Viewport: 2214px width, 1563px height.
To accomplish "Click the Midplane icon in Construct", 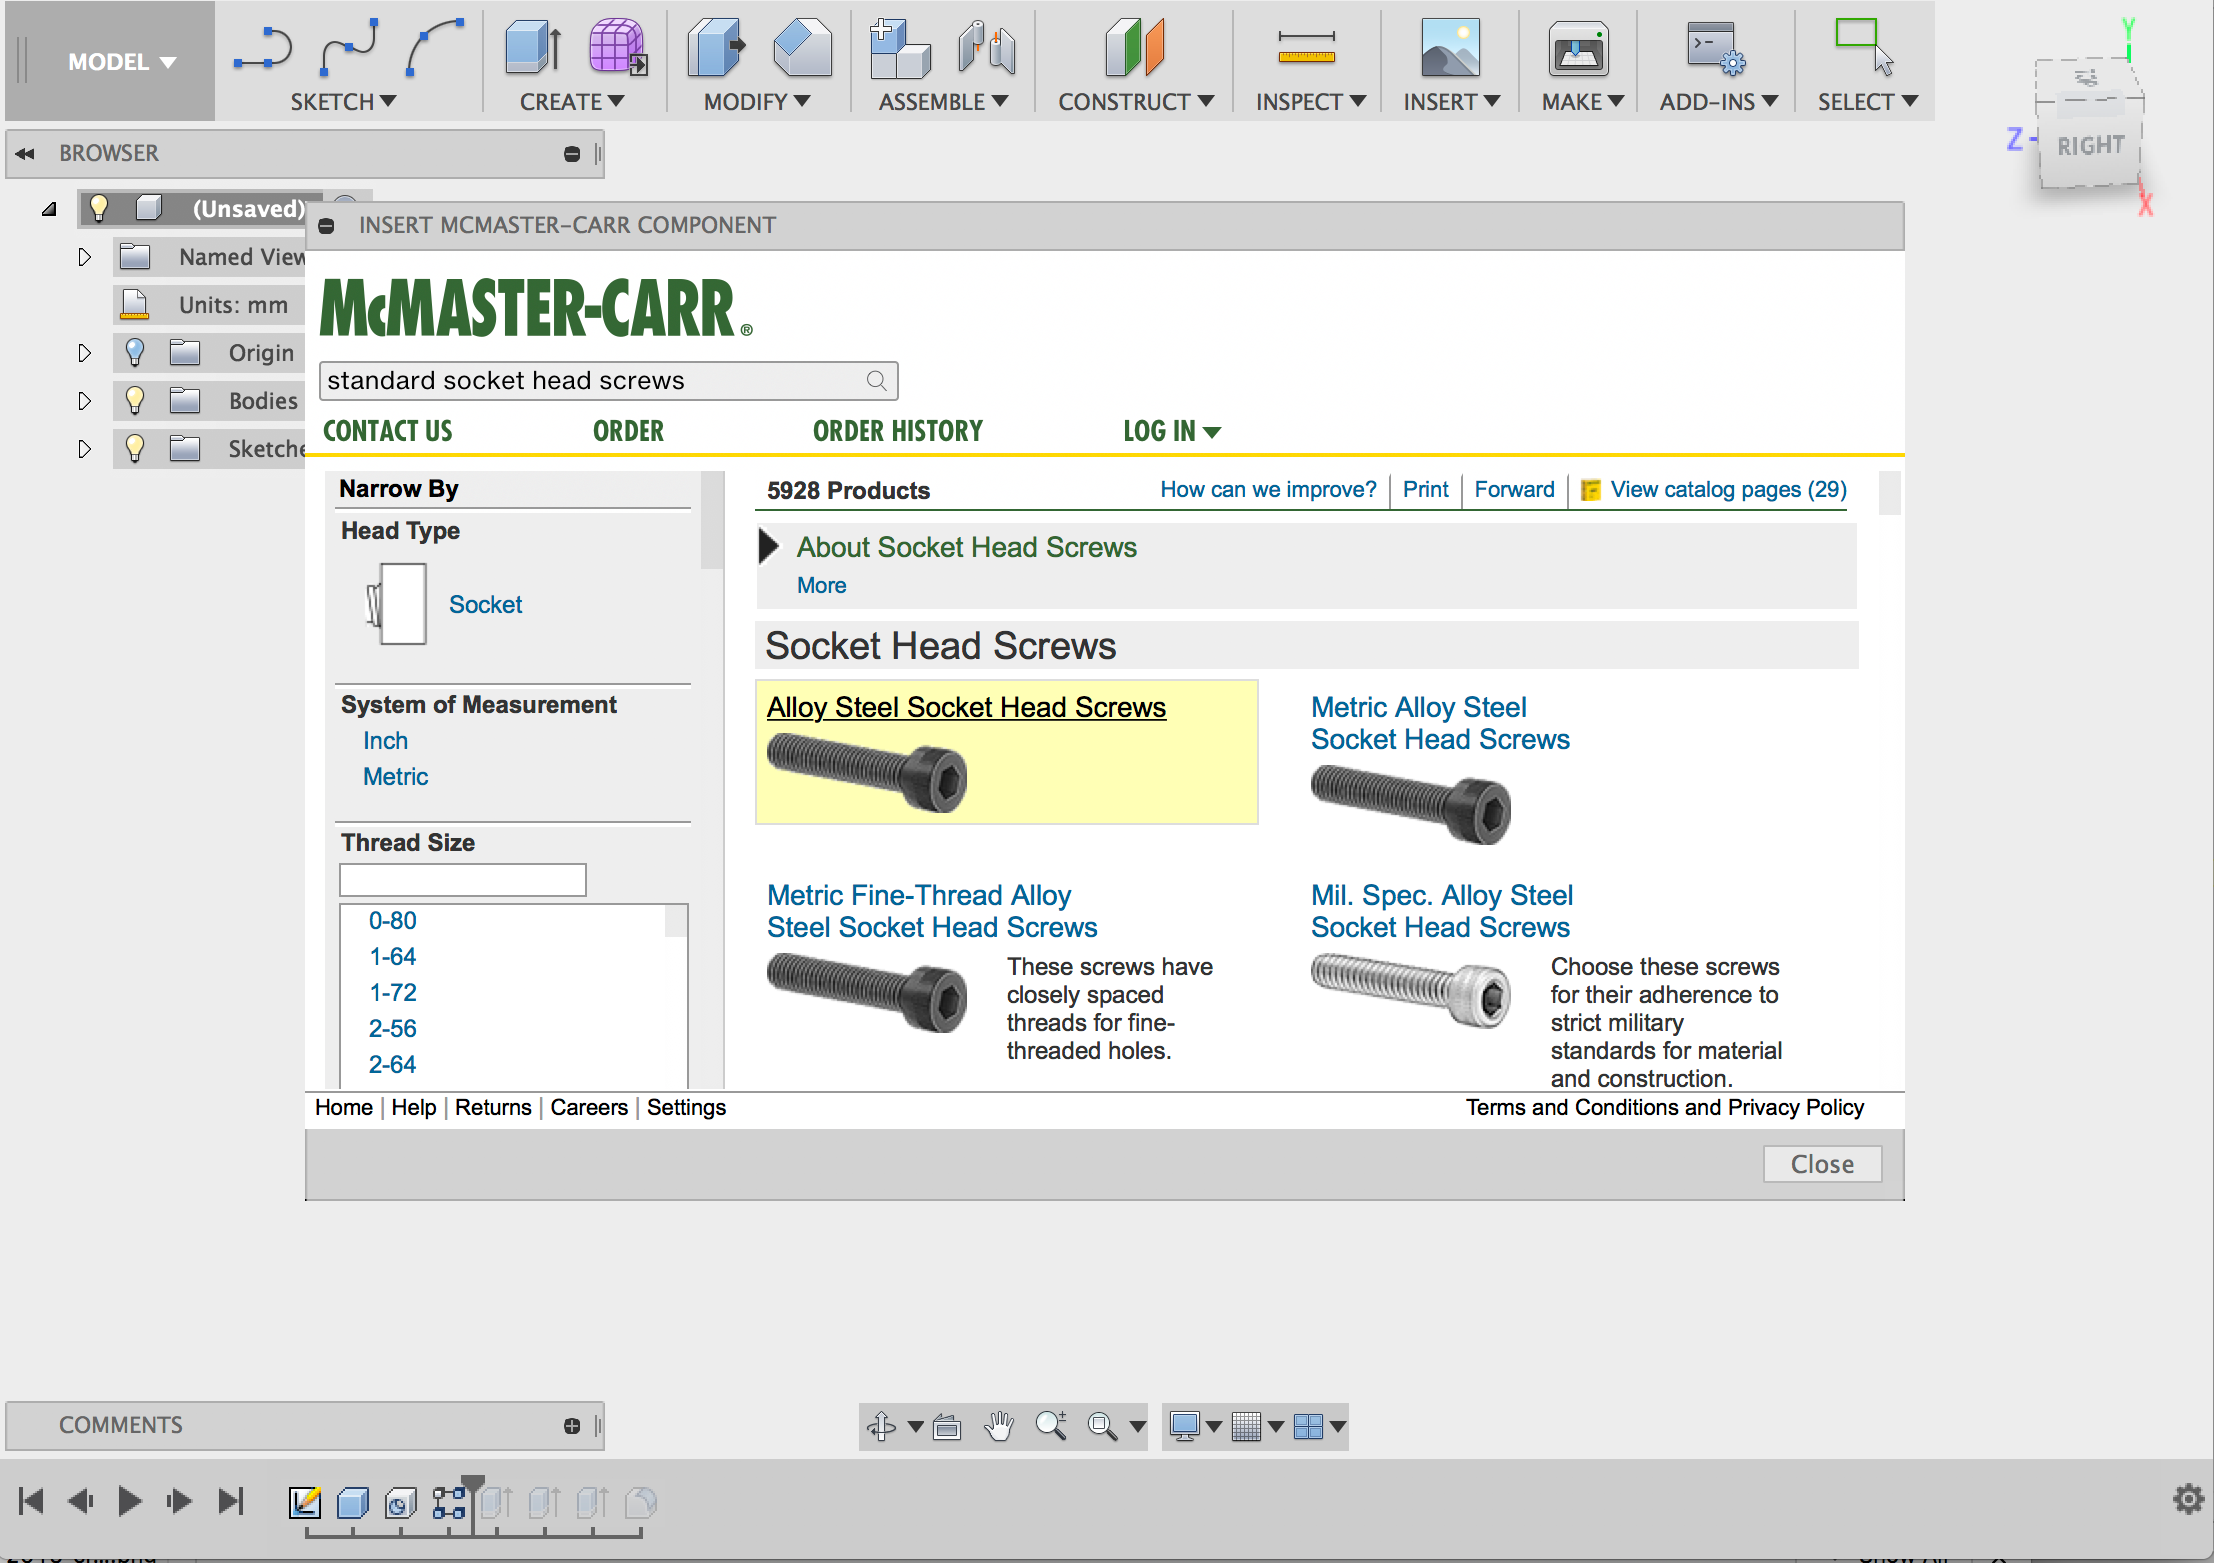I will [x=1135, y=48].
